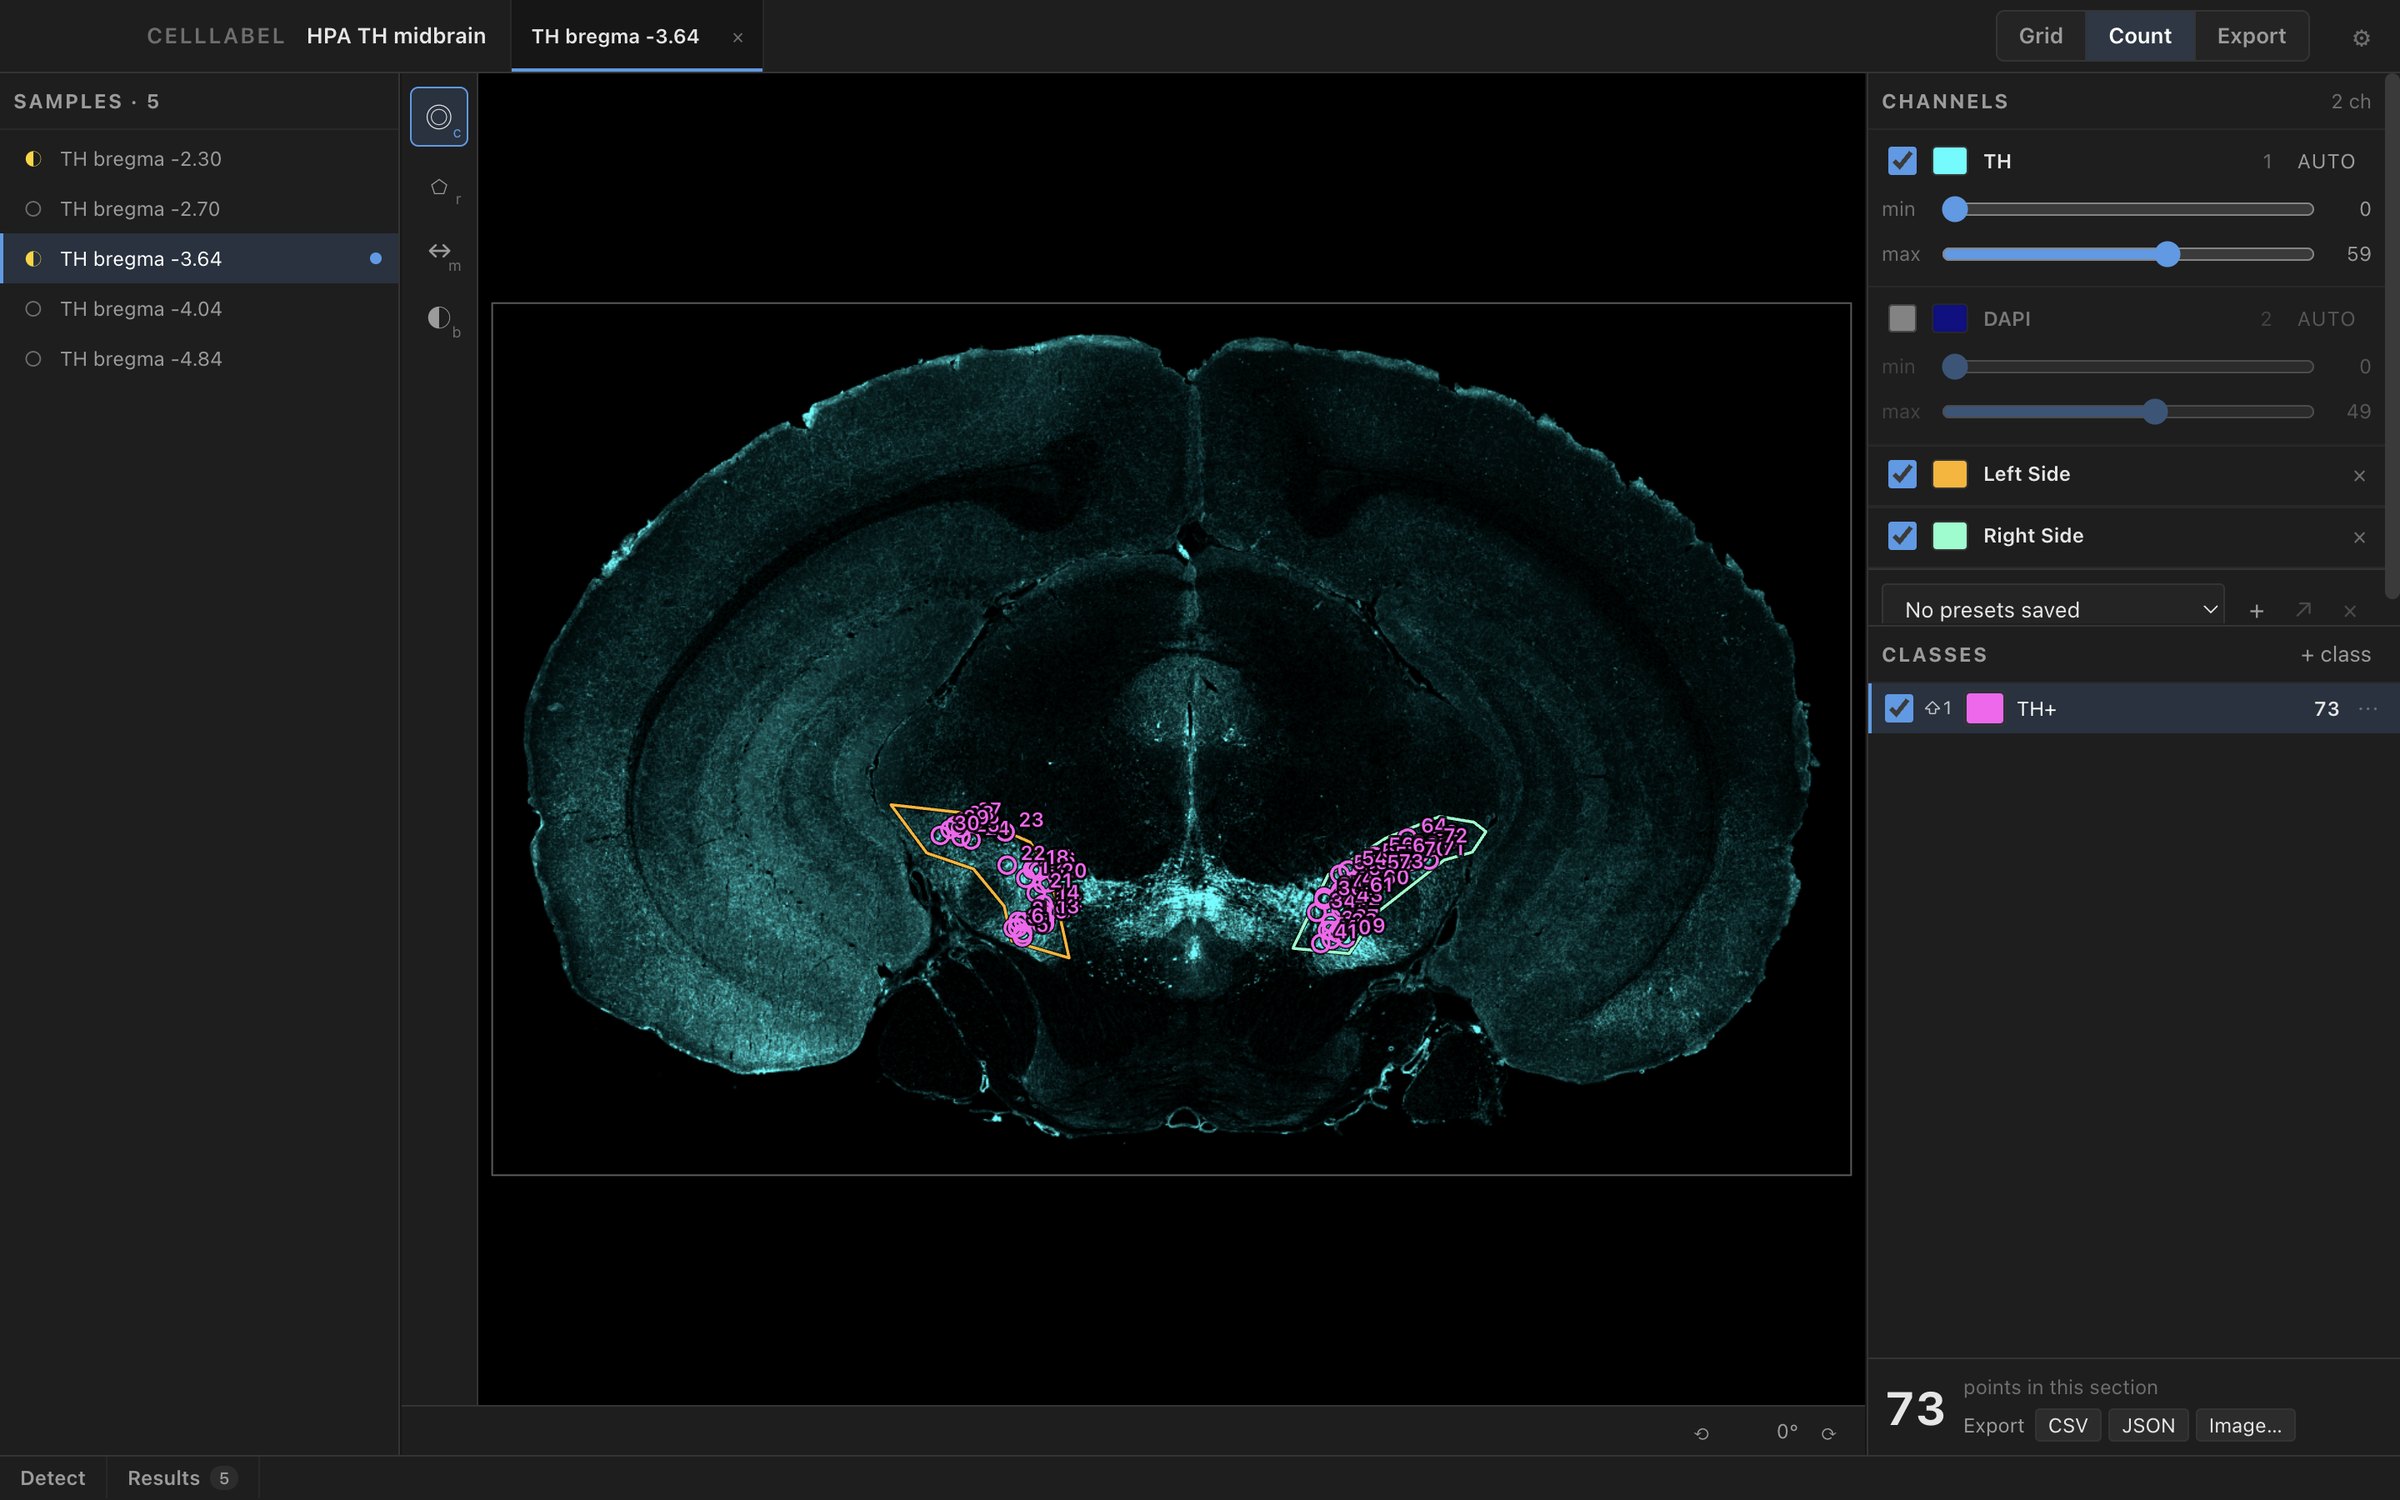Switch to Grid view
The width and height of the screenshot is (2400, 1500).
coord(2040,36)
